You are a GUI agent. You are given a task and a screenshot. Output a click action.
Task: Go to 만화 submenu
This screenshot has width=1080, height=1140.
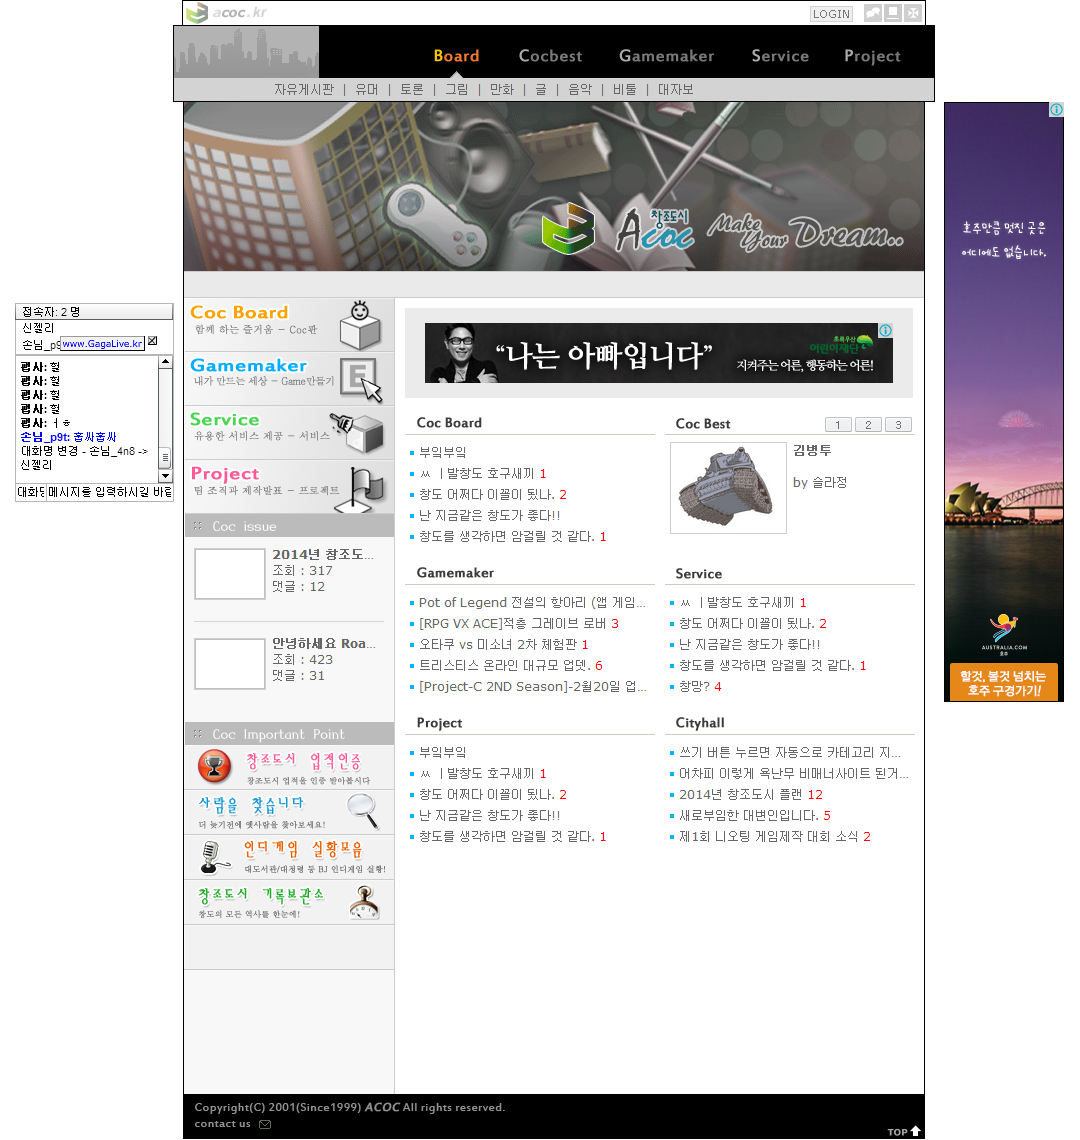tap(501, 89)
